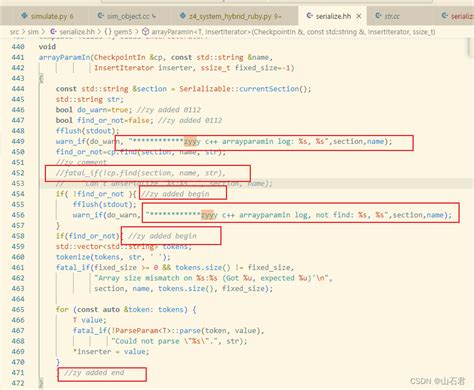Click 'fatal_if(fixed_size' on line 461
Viewport: 474px width, 390px height.
click(96, 268)
